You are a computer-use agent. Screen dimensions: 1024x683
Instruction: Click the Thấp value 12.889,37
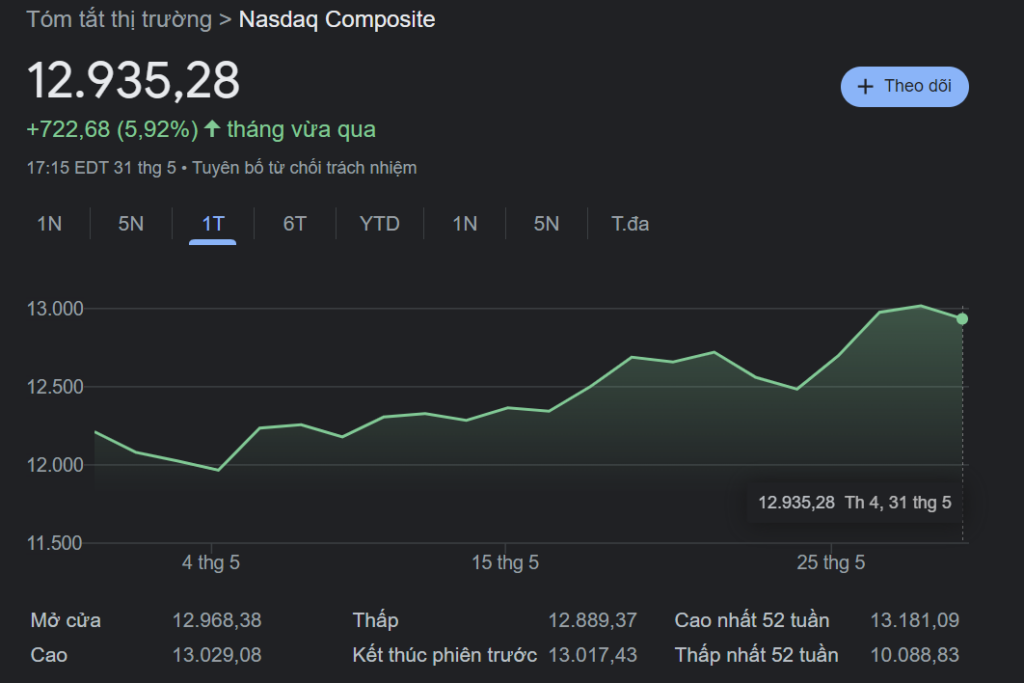click(592, 620)
